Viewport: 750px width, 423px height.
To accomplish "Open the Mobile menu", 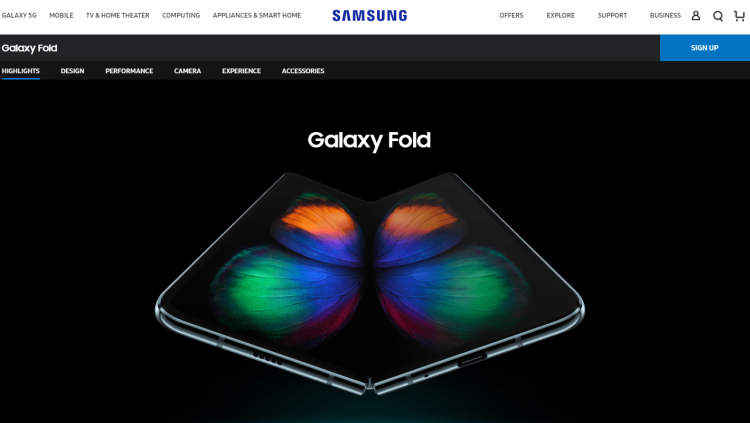I will [x=61, y=15].
